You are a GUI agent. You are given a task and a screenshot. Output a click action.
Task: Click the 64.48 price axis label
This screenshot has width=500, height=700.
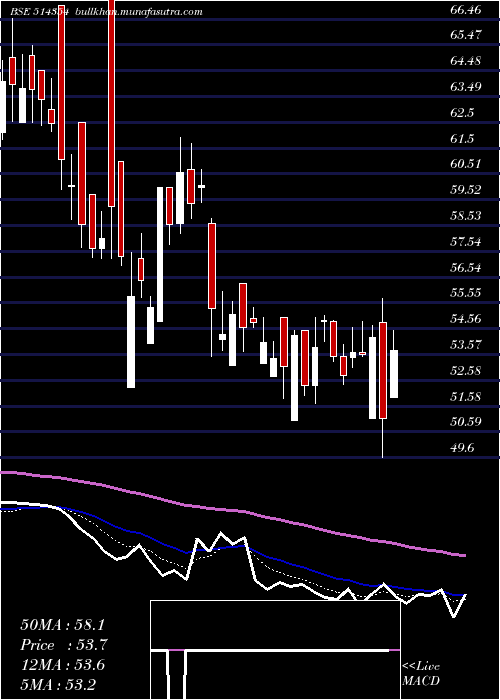click(466, 60)
